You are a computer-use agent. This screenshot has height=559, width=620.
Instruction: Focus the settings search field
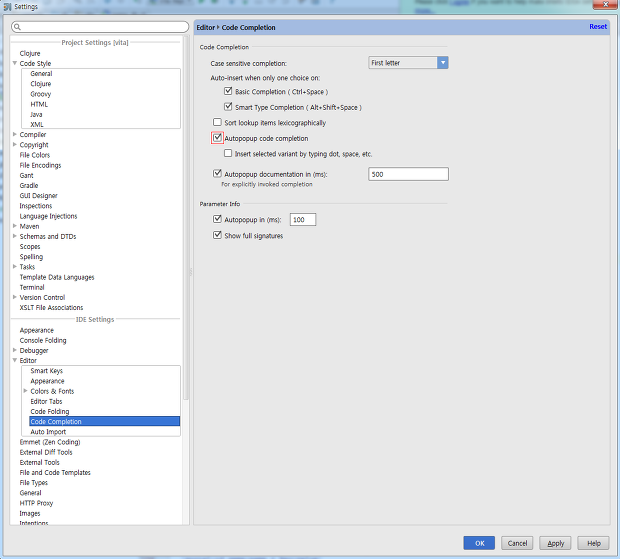(x=100, y=27)
